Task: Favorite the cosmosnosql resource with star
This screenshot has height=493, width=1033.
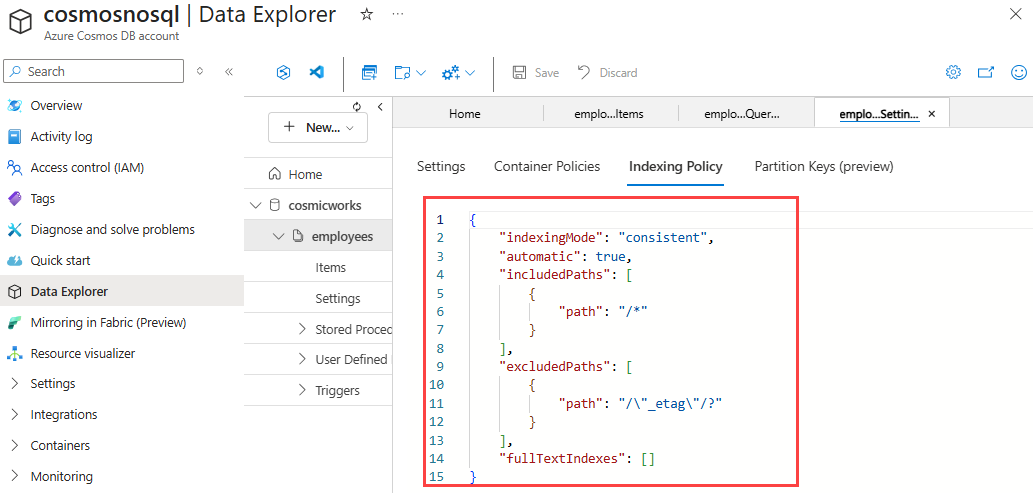Action: click(366, 14)
